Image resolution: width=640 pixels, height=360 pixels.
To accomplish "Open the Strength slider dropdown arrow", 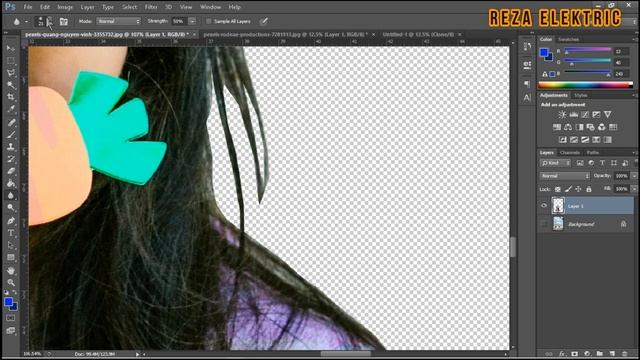I will coord(192,21).
